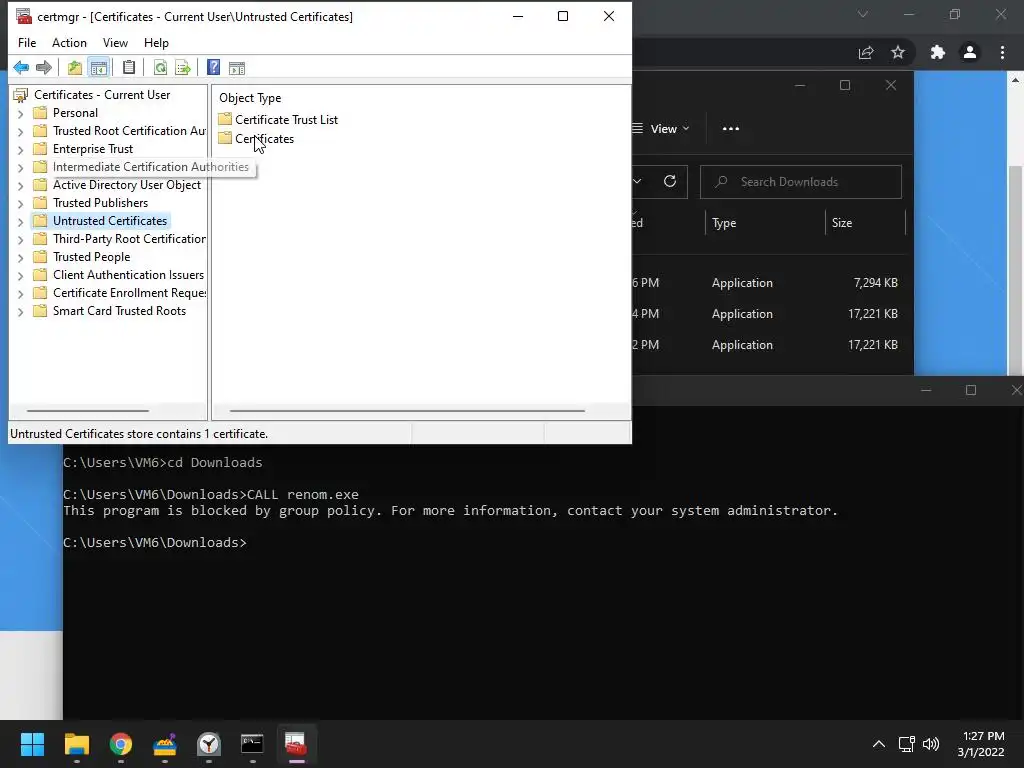Refresh the certmgr view
The image size is (1024, 768).
click(x=160, y=67)
